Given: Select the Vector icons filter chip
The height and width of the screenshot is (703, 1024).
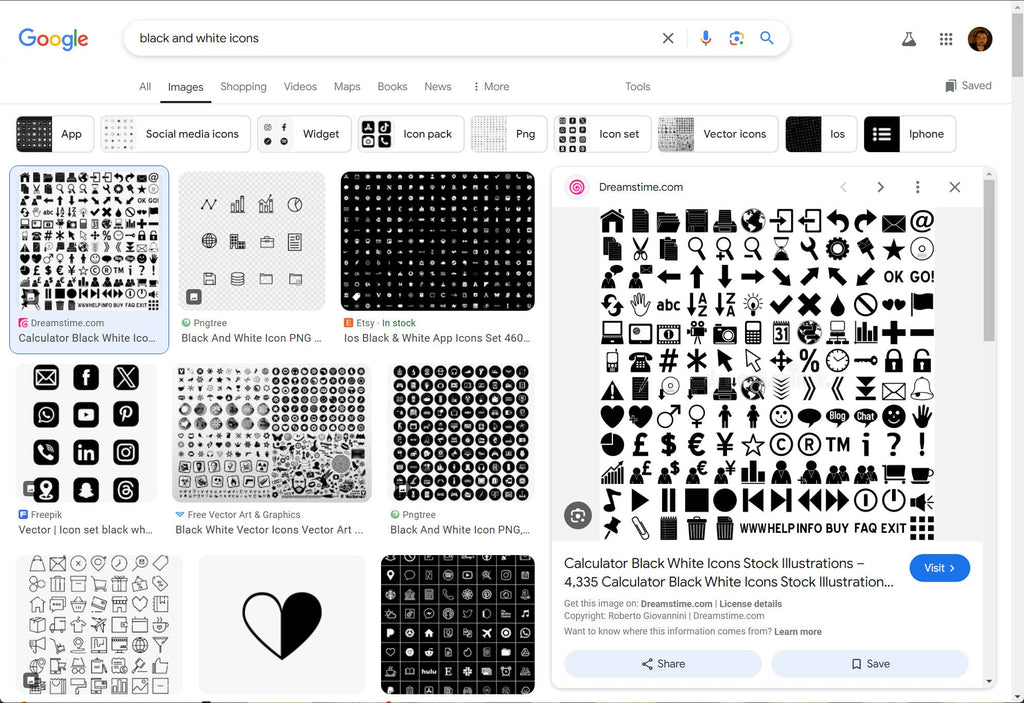Looking at the screenshot, I should pos(718,134).
